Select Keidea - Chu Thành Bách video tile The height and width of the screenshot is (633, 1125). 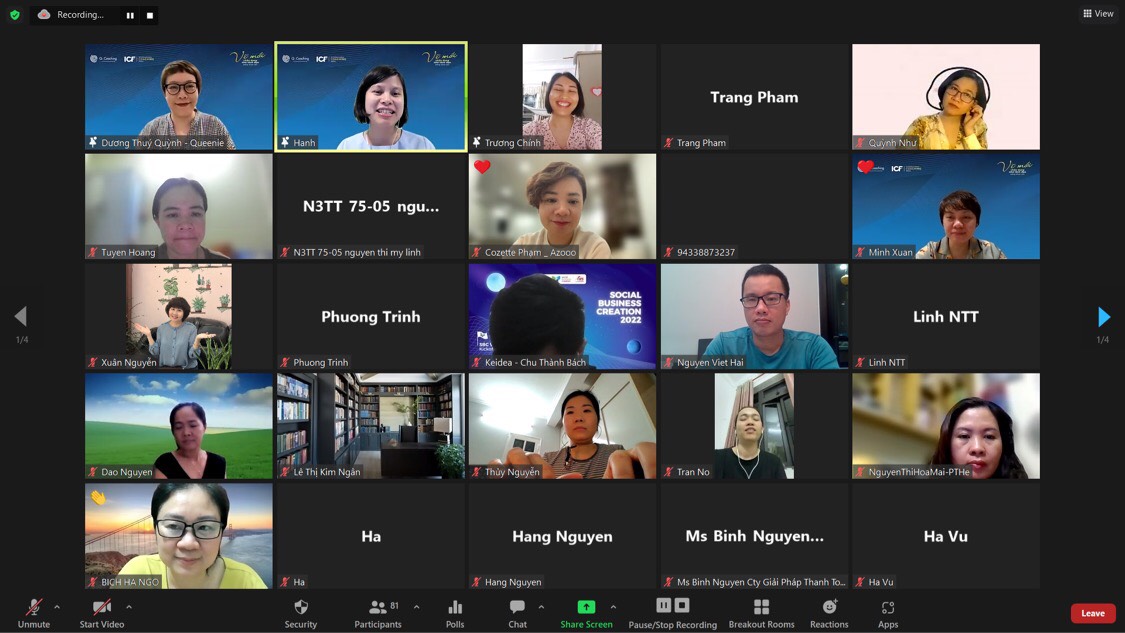tap(562, 316)
